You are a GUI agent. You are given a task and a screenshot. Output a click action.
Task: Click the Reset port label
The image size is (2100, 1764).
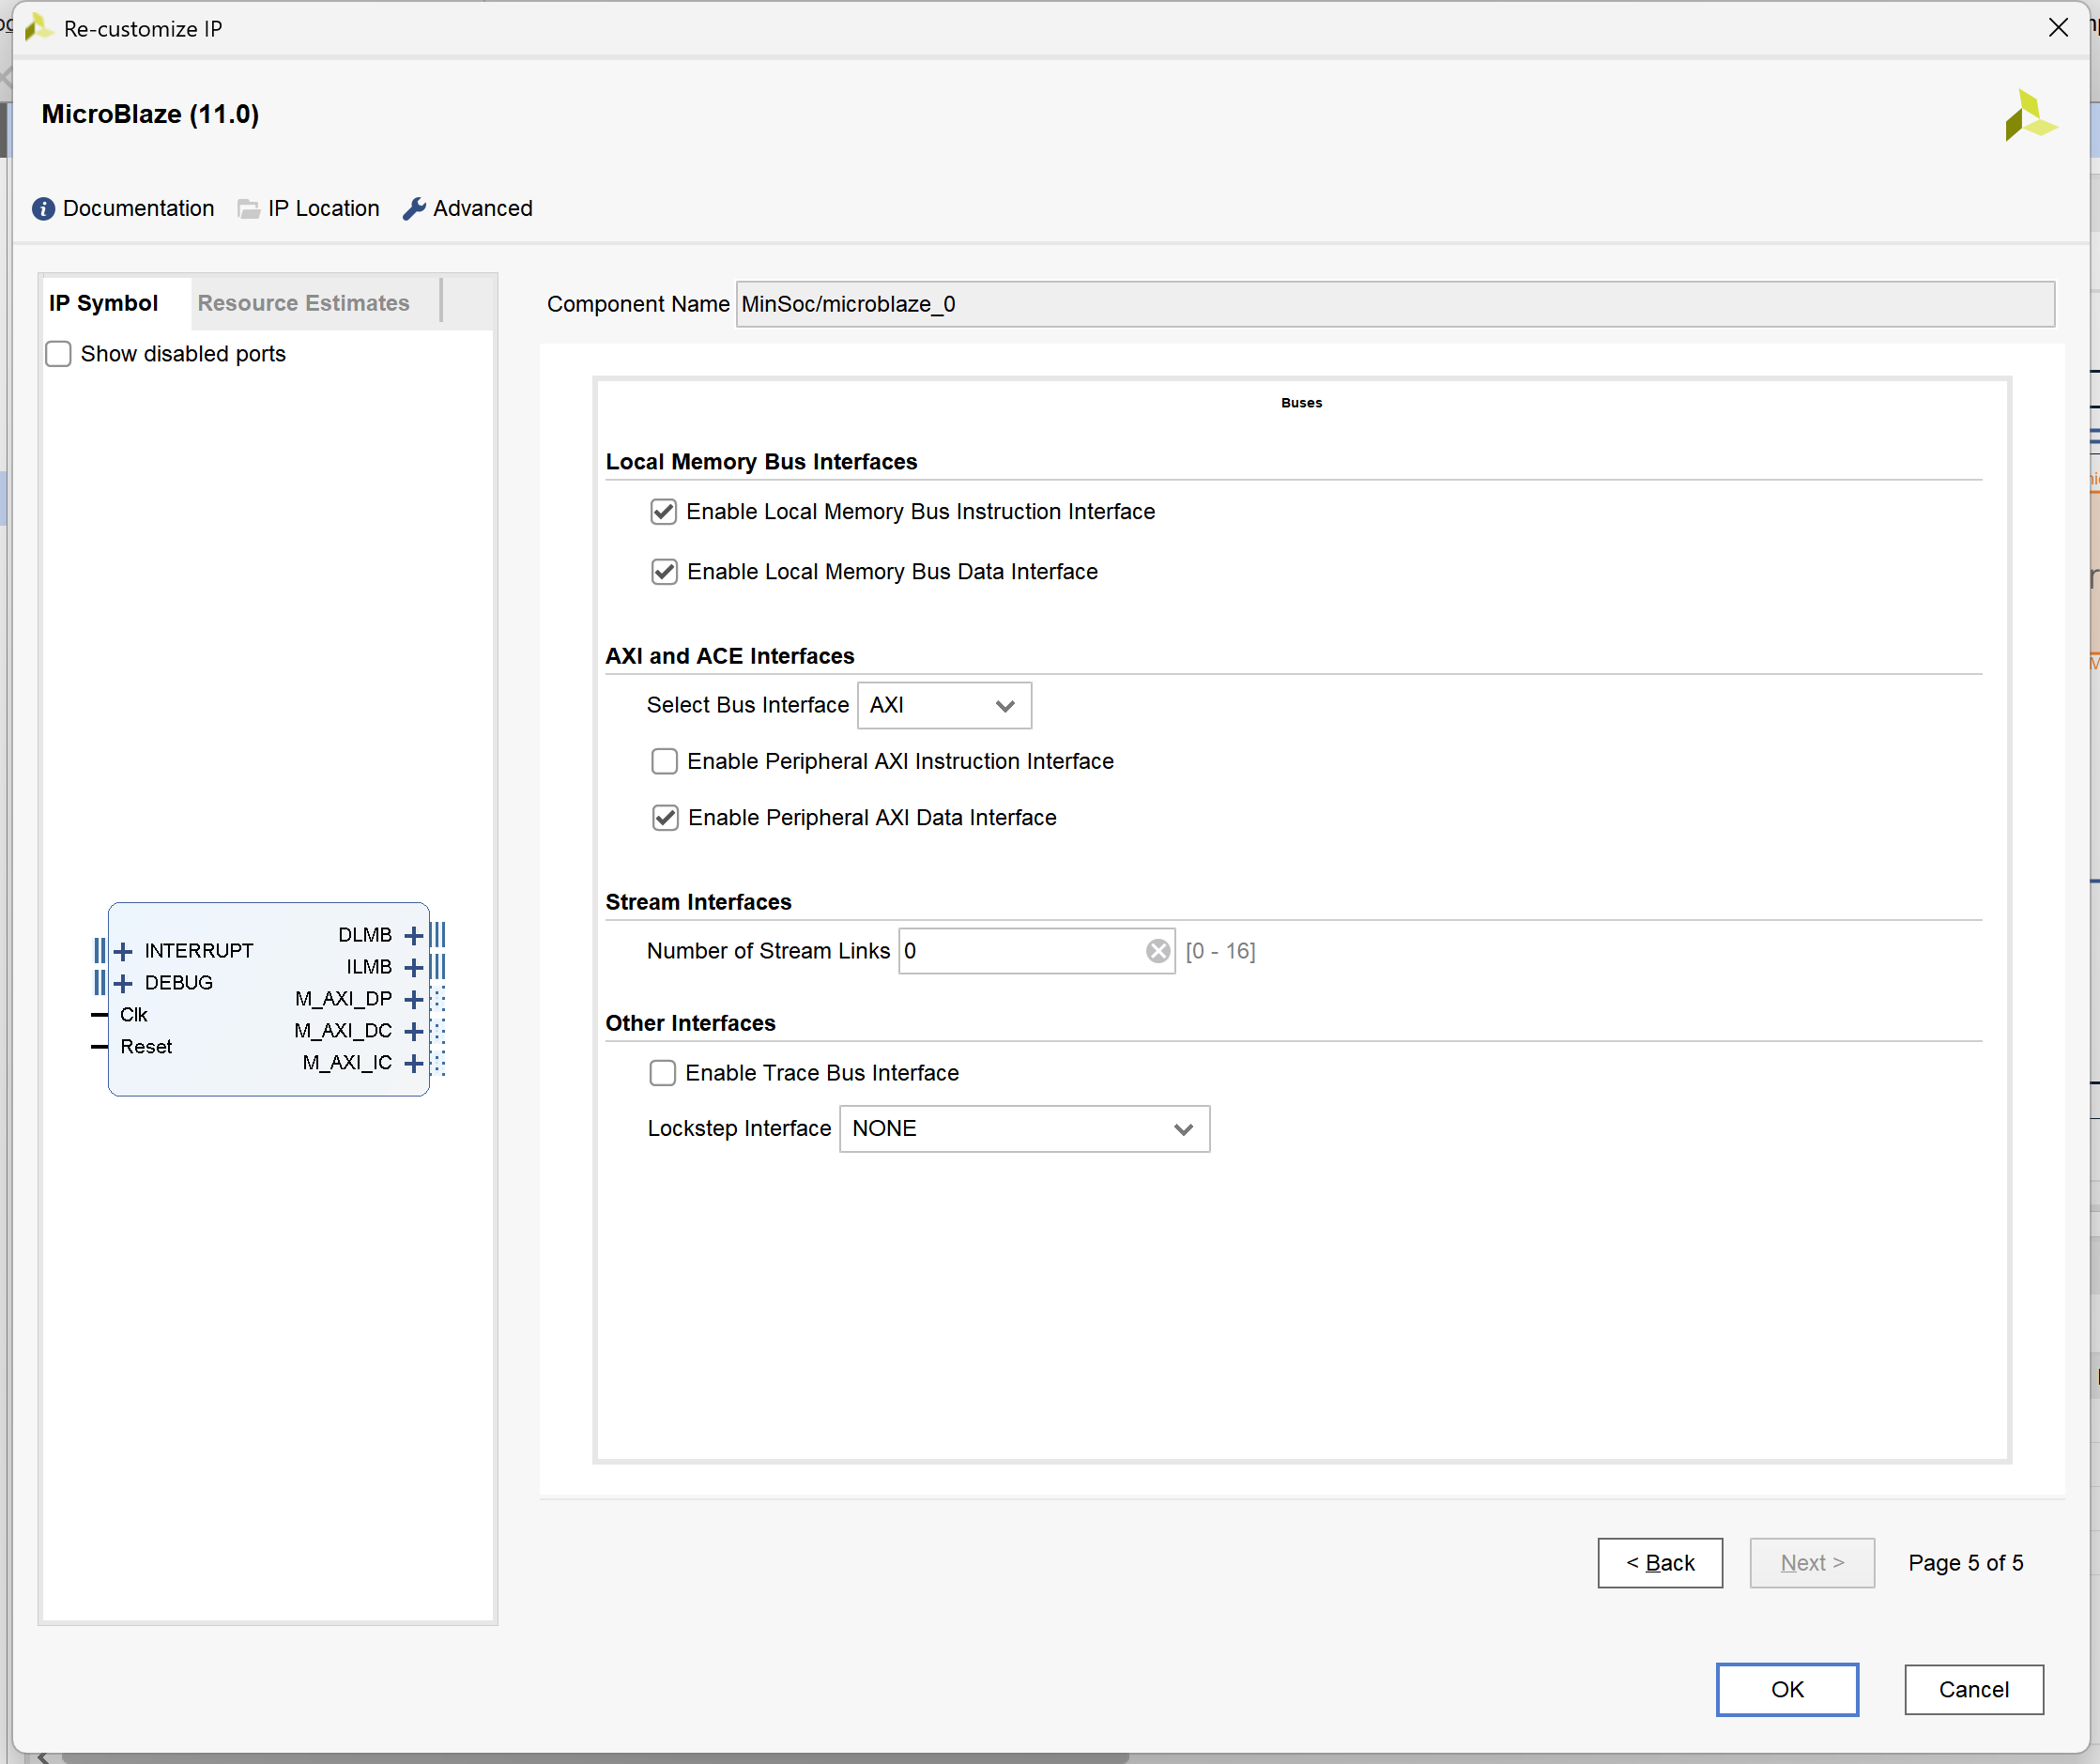coord(146,1047)
